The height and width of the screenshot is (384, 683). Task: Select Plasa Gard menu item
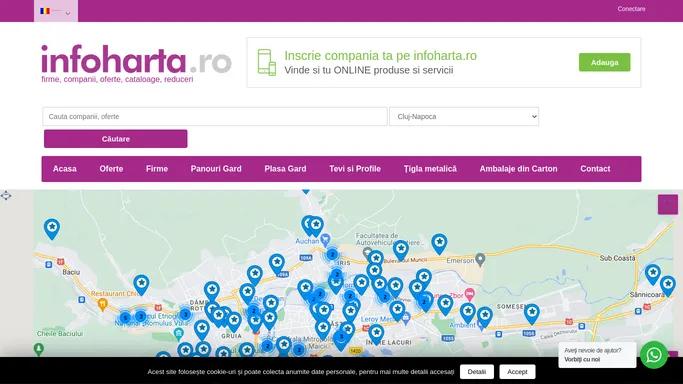[285, 169]
